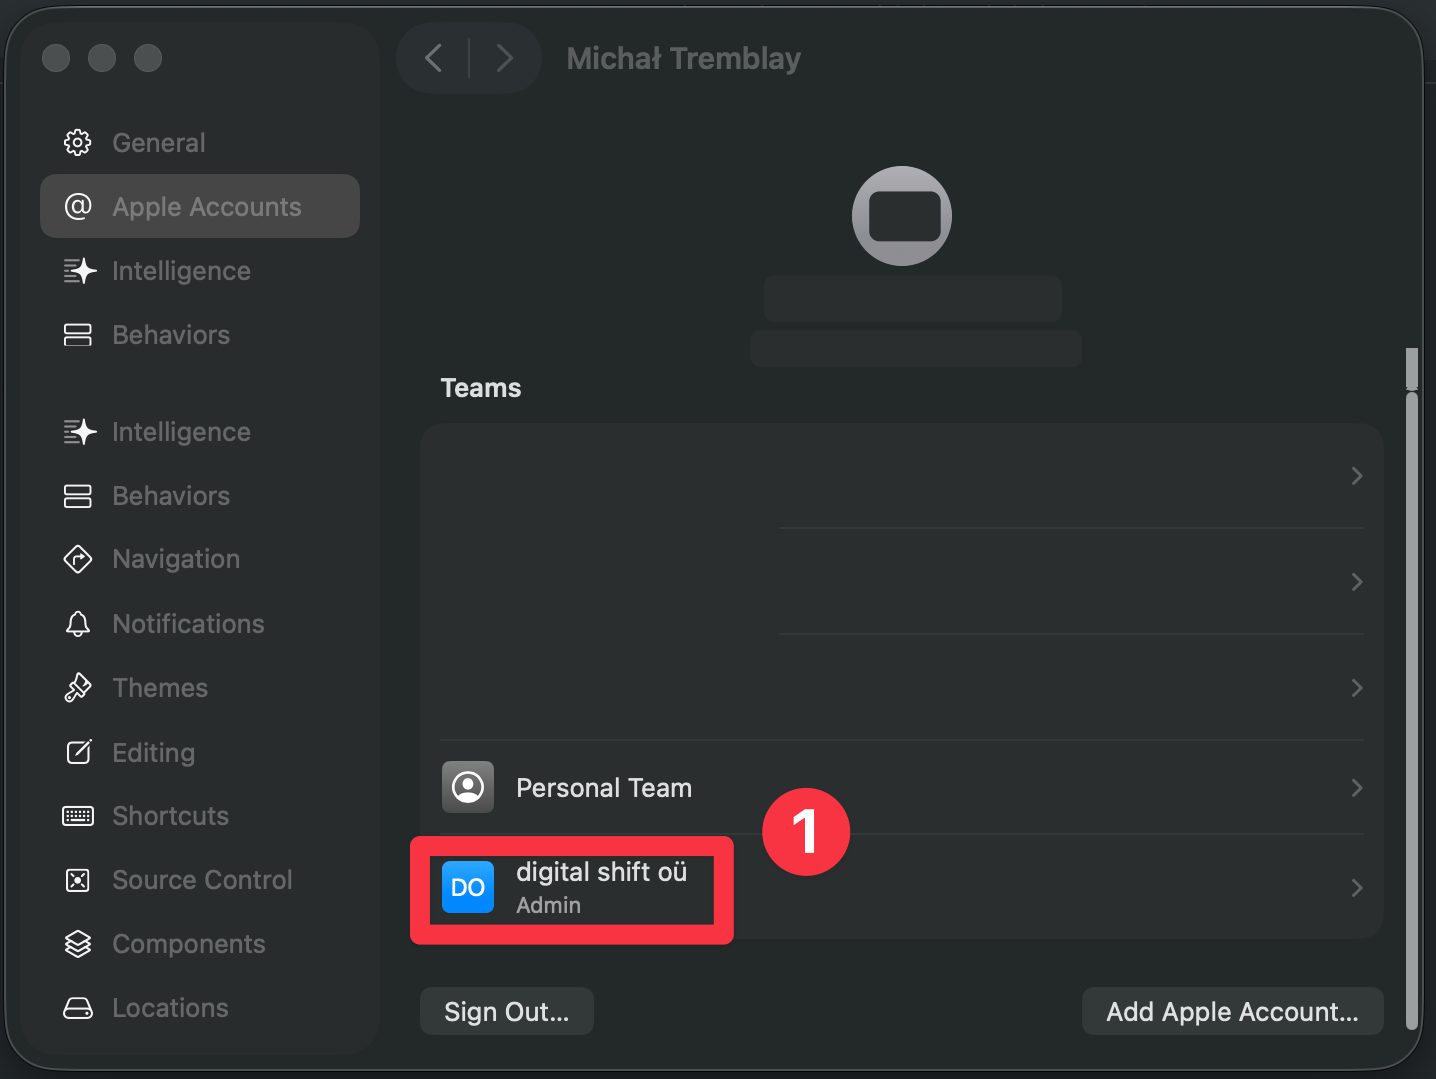The image size is (1436, 1079).
Task: Click the Editing pencil icon
Action: click(77, 752)
